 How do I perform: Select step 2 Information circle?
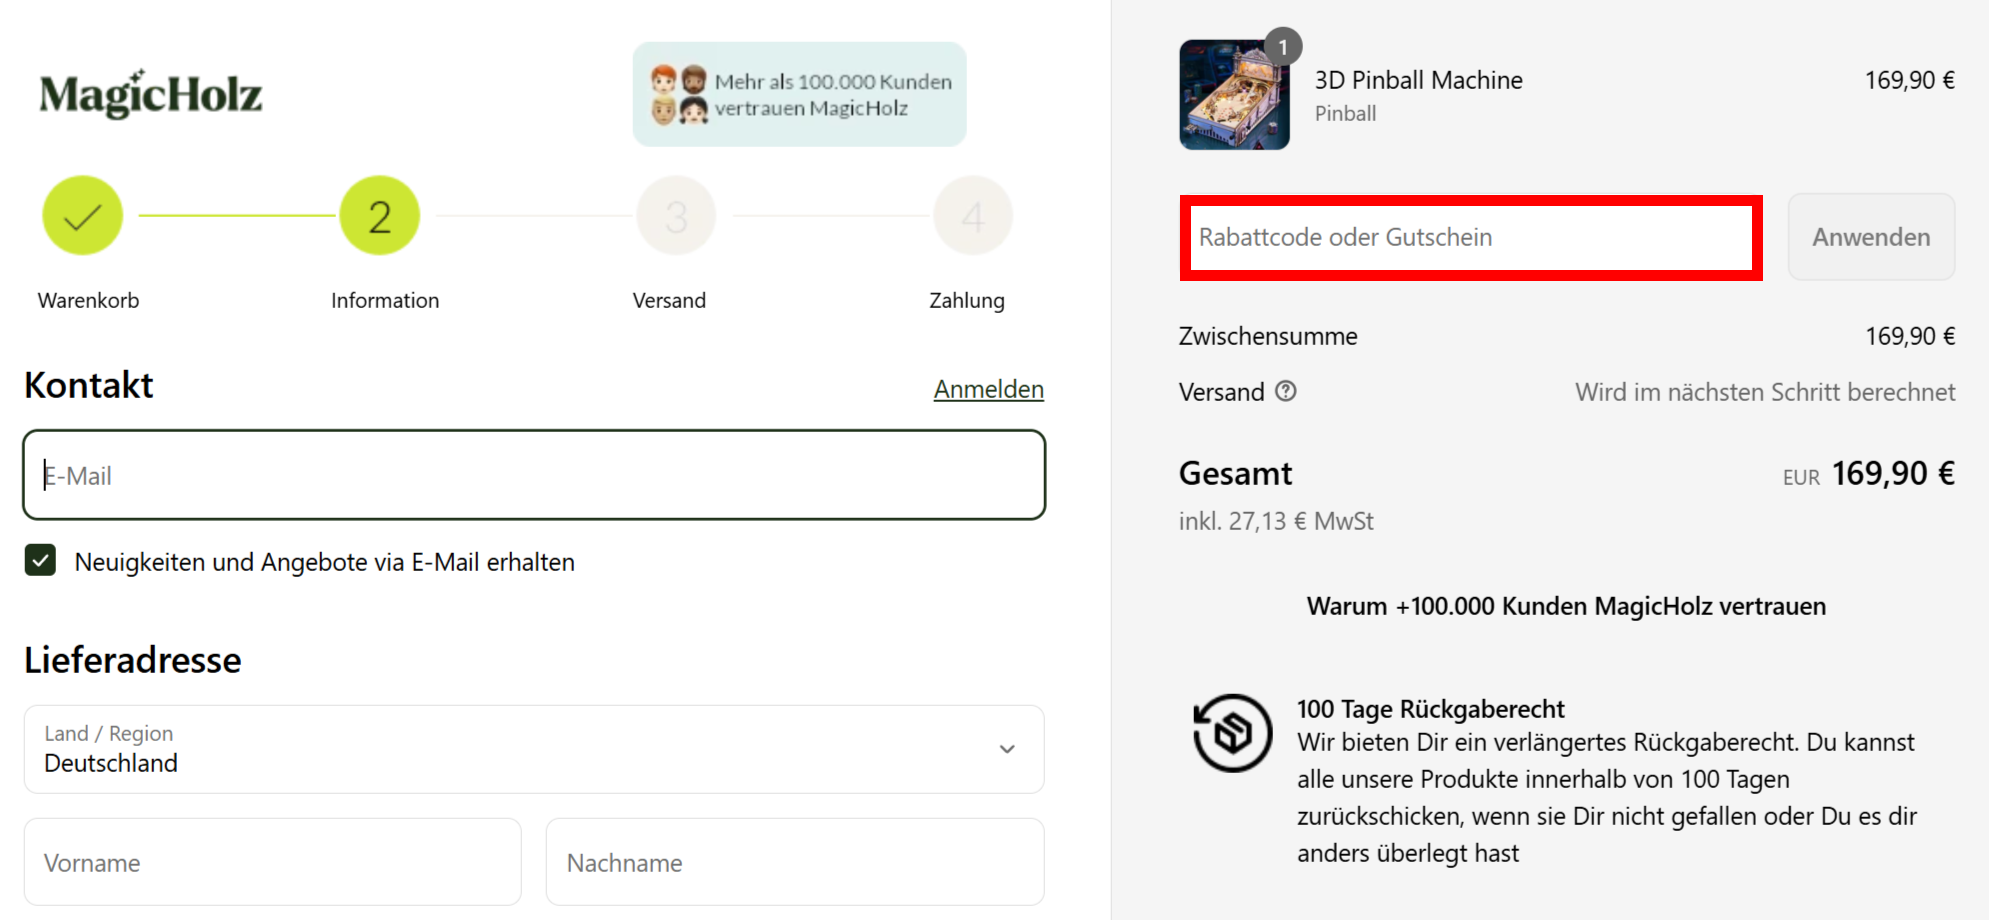tap(380, 216)
